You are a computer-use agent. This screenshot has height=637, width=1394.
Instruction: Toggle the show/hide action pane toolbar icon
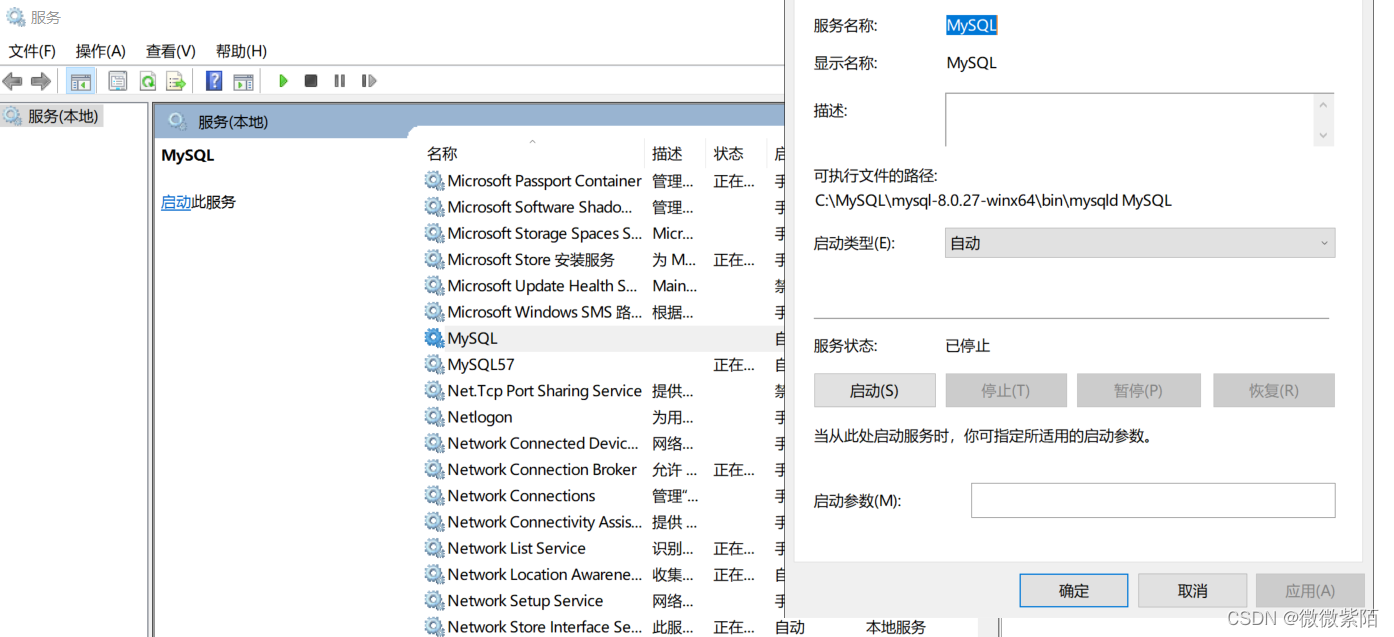243,81
